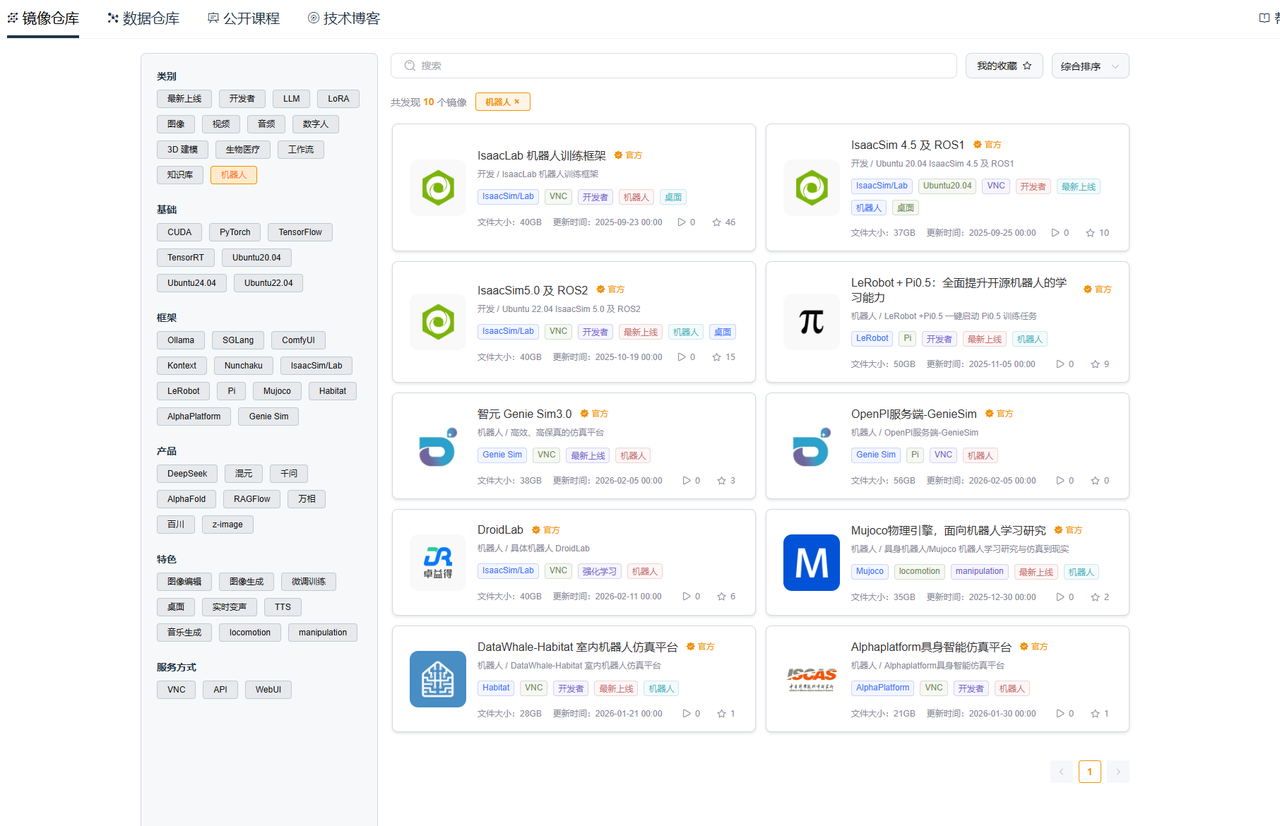Click the play count icon on IsaacLab card
Screen dimensions: 1280x826
pos(682,222)
